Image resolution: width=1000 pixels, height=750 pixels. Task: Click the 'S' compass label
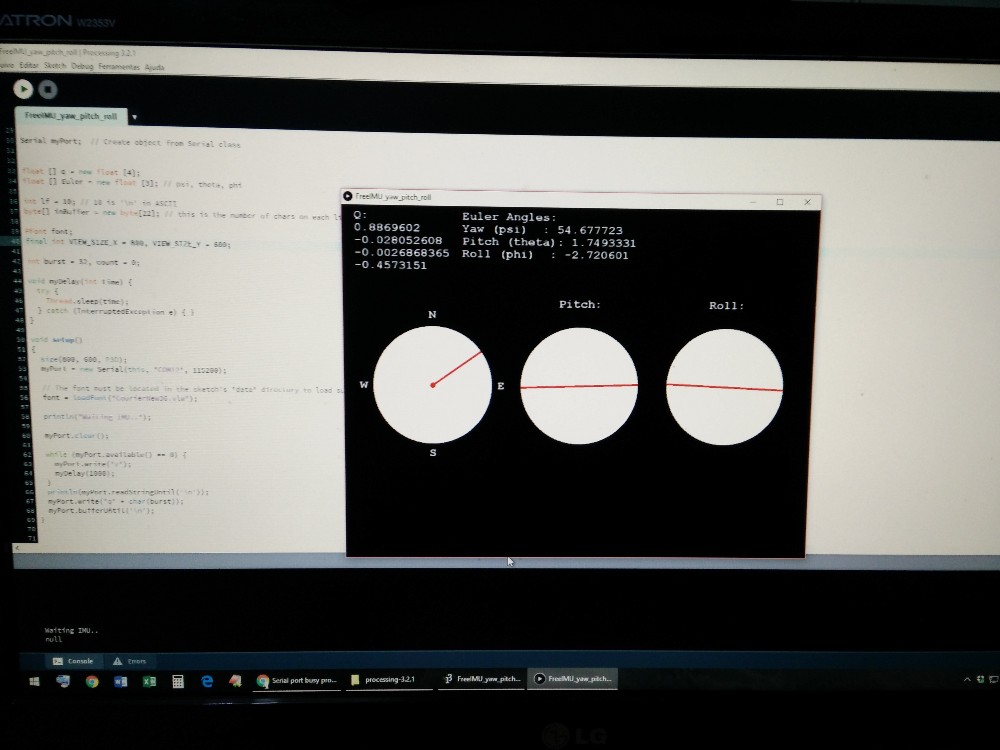coord(433,453)
